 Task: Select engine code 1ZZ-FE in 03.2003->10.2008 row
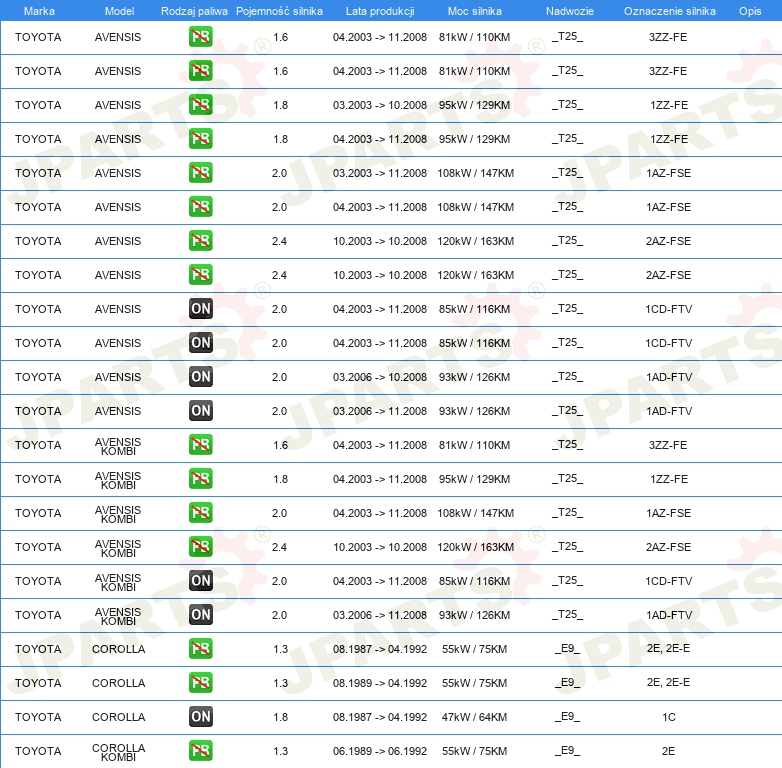(x=669, y=105)
